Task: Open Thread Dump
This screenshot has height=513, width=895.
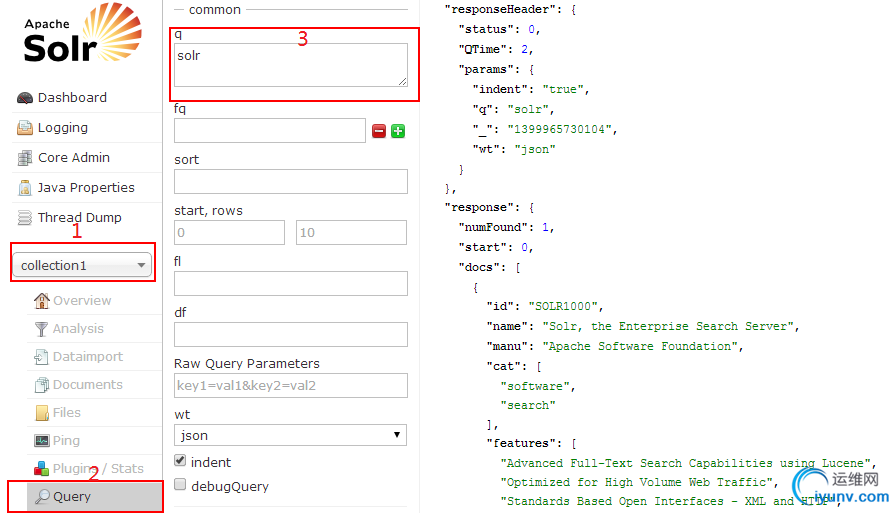Action: (x=79, y=217)
